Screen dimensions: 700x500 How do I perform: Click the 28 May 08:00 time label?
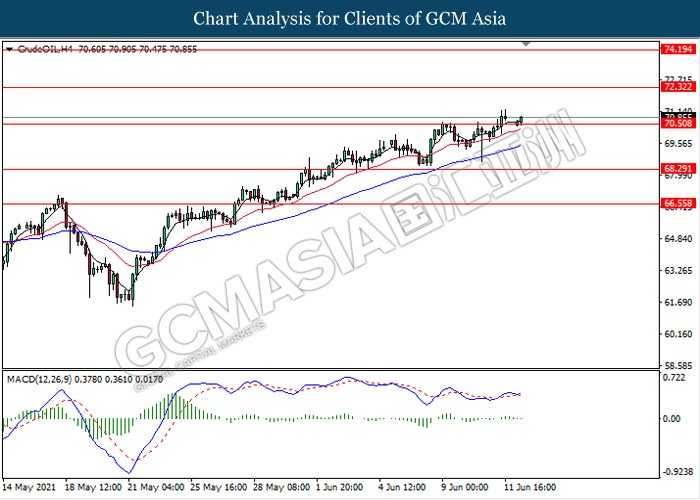point(282,487)
